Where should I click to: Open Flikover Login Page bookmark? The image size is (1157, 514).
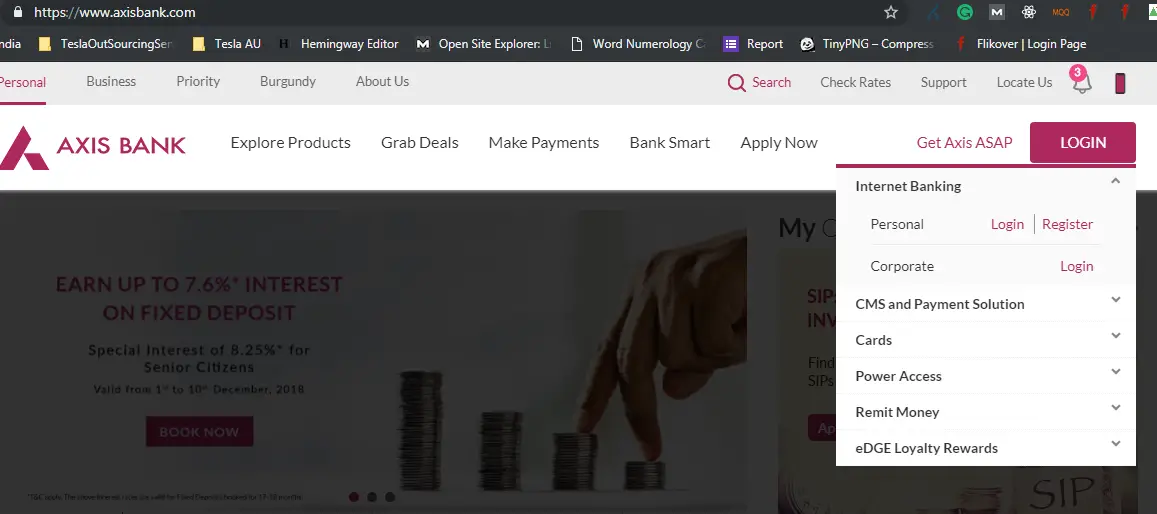click(x=1020, y=44)
